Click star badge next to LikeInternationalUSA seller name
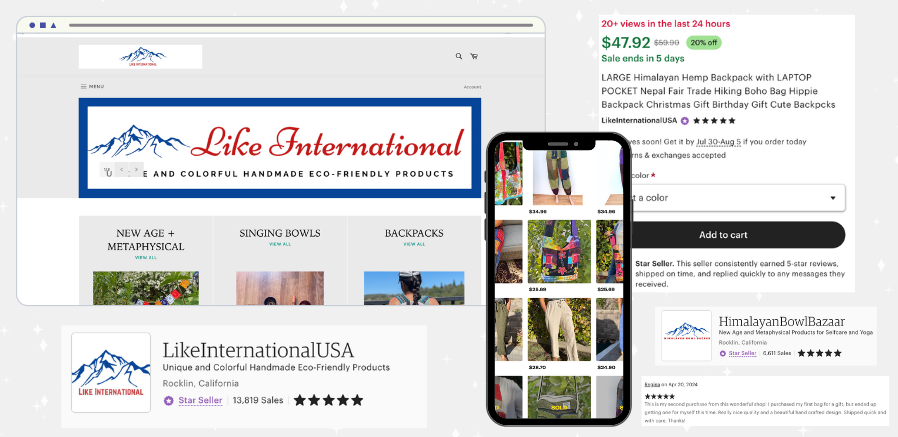The height and width of the screenshot is (437, 898). pos(685,121)
